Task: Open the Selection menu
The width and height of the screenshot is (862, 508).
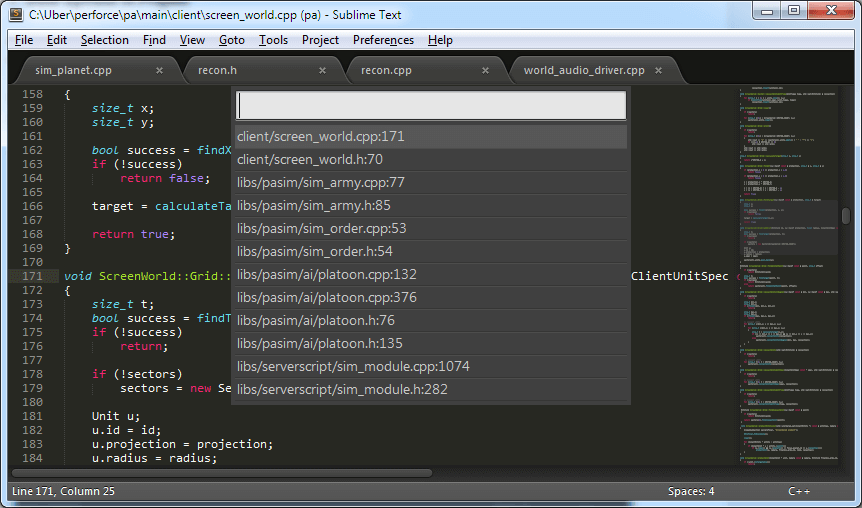Action: point(105,40)
